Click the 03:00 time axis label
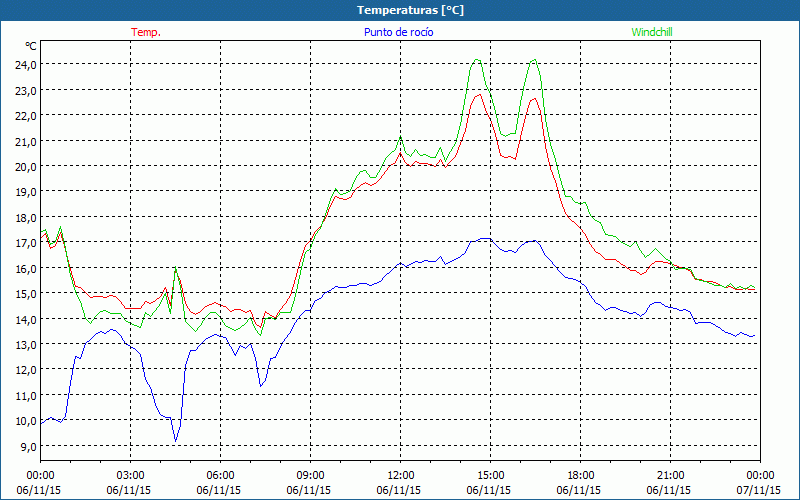This screenshot has height=500, width=800. point(131,476)
